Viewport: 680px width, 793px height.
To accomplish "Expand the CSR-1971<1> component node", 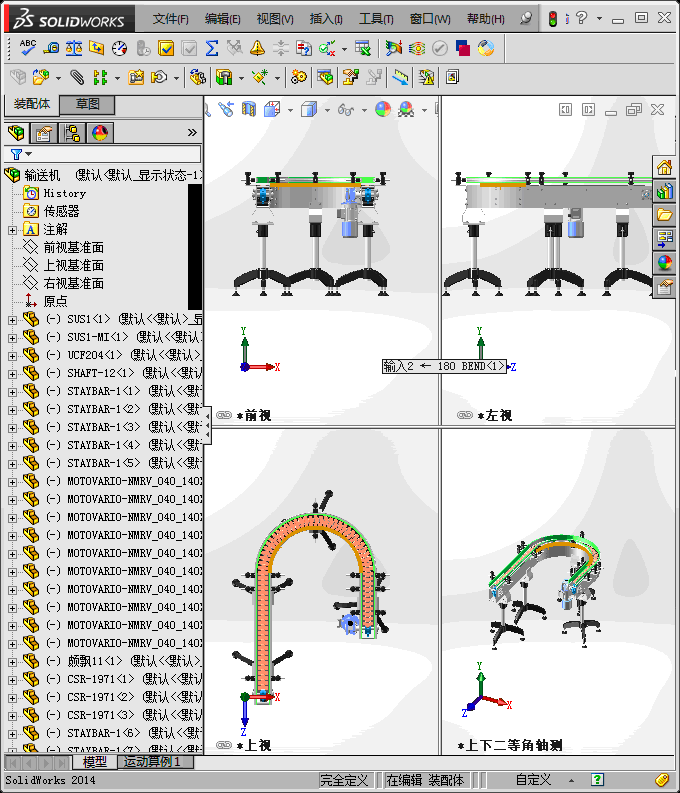I will click(12, 680).
